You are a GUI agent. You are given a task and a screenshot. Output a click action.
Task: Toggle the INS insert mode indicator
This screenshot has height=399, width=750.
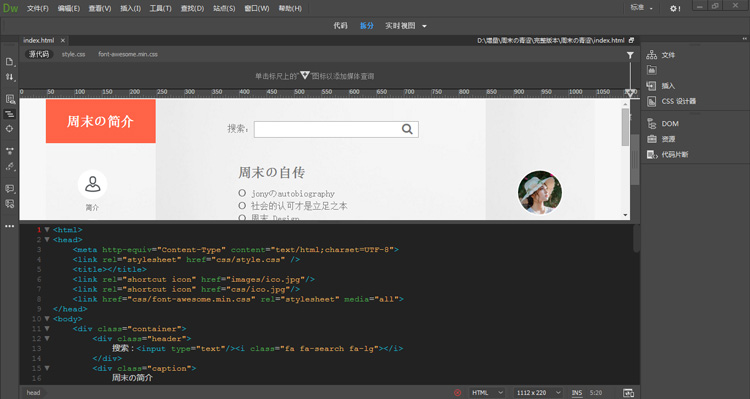coord(577,393)
